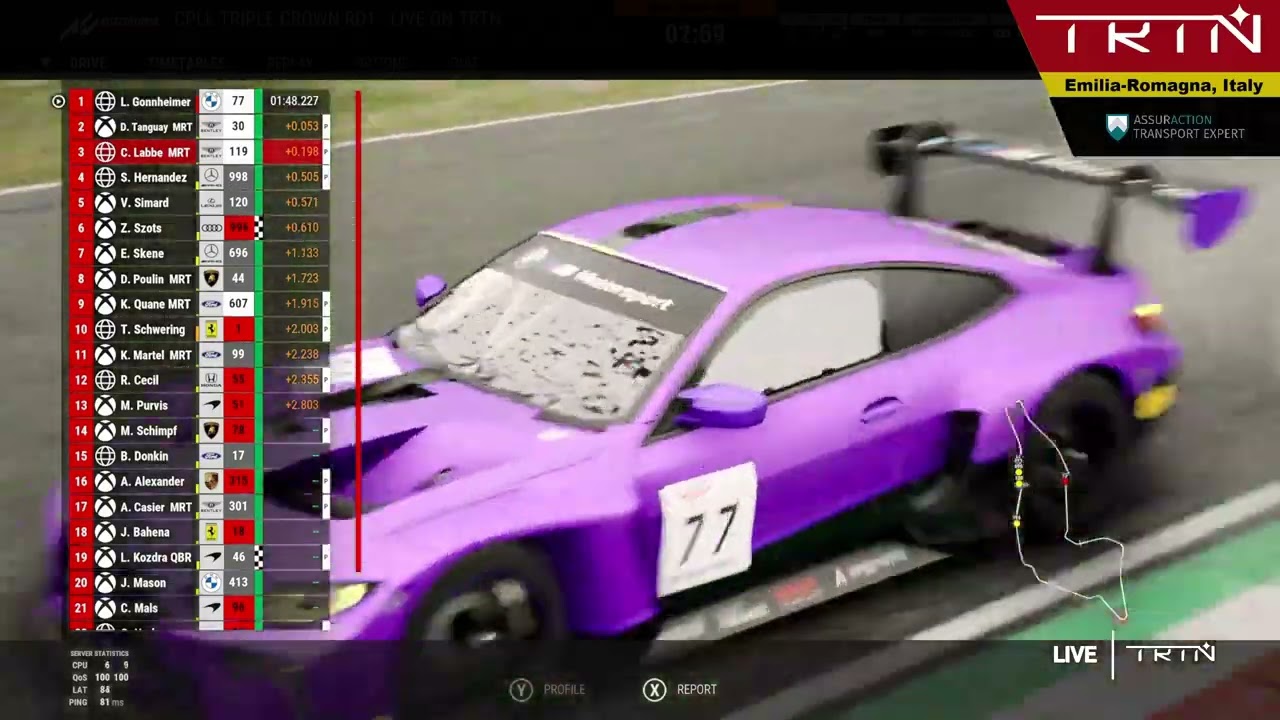Select driver M. Purvis in standings
The width and height of the screenshot is (1280, 720).
pyautogui.click(x=144, y=405)
